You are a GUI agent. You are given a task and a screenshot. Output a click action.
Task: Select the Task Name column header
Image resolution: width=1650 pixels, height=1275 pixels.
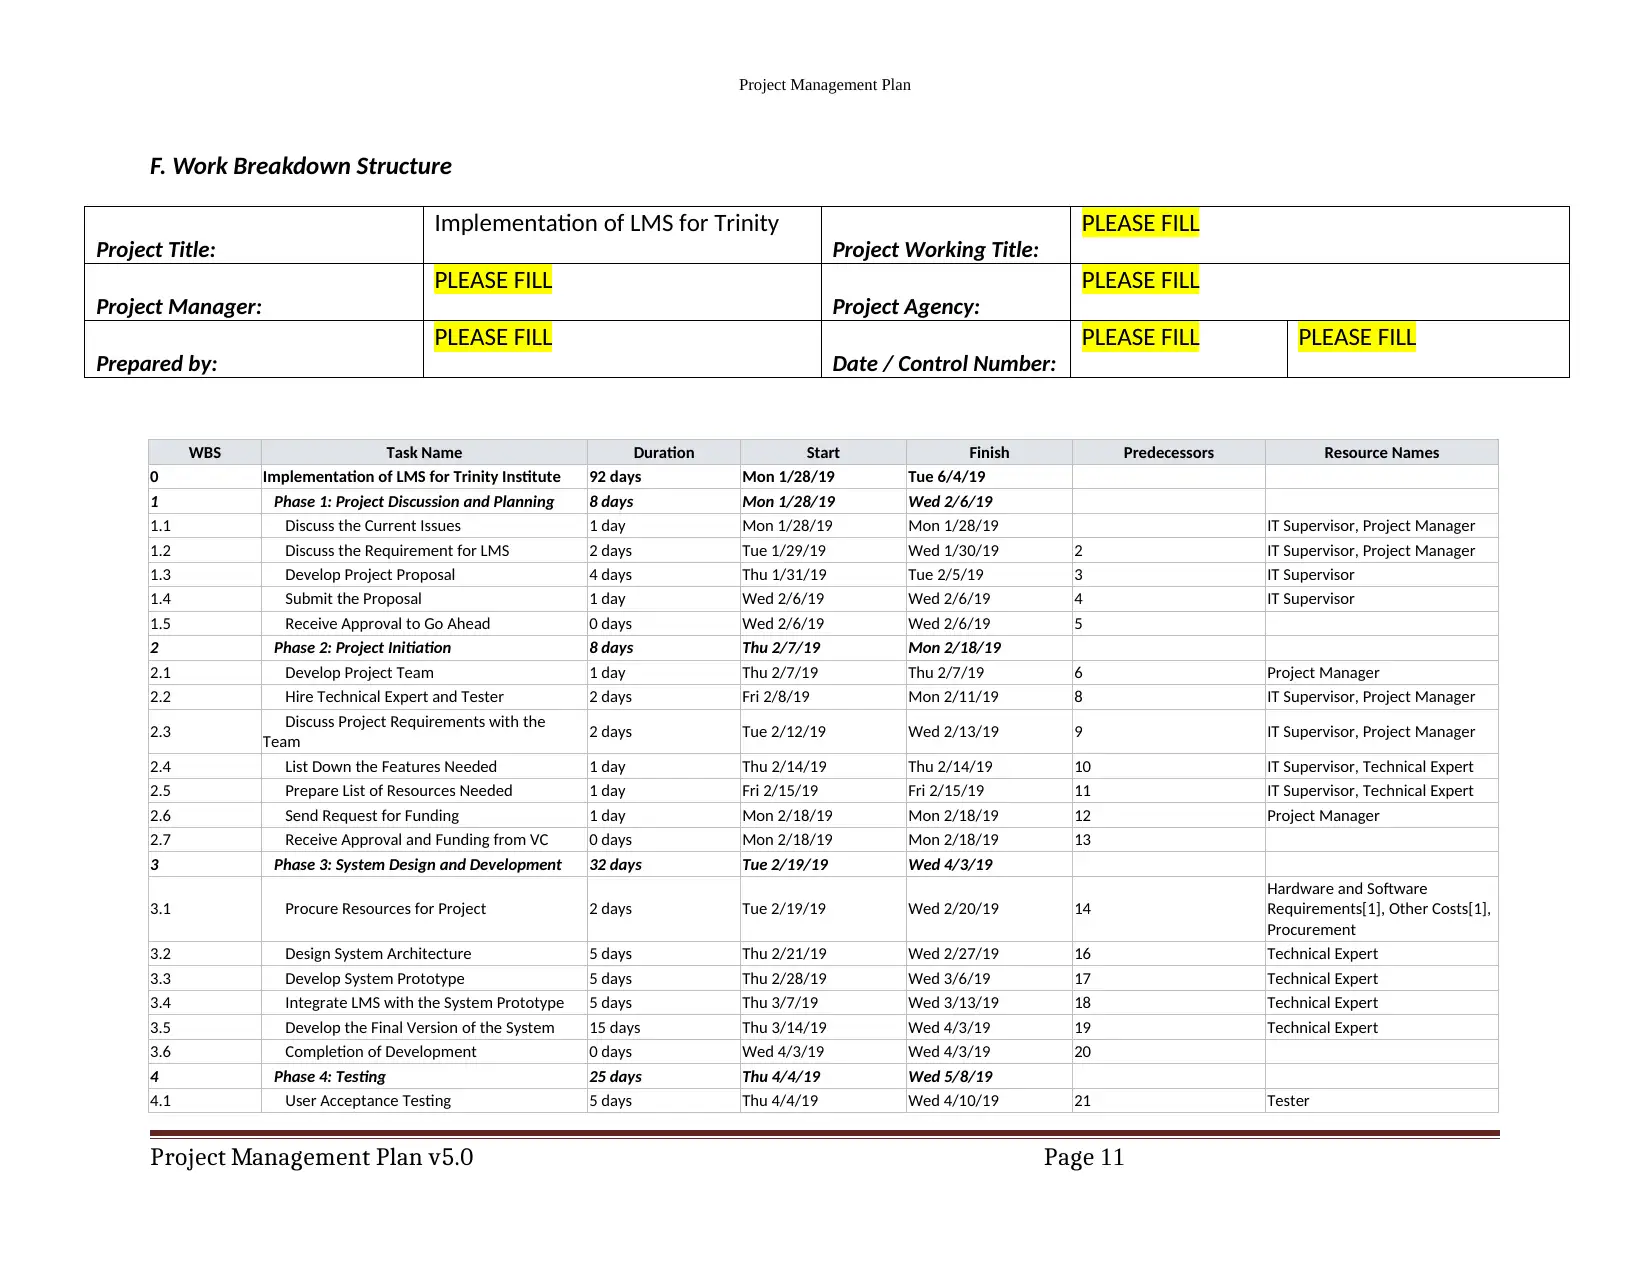[424, 452]
